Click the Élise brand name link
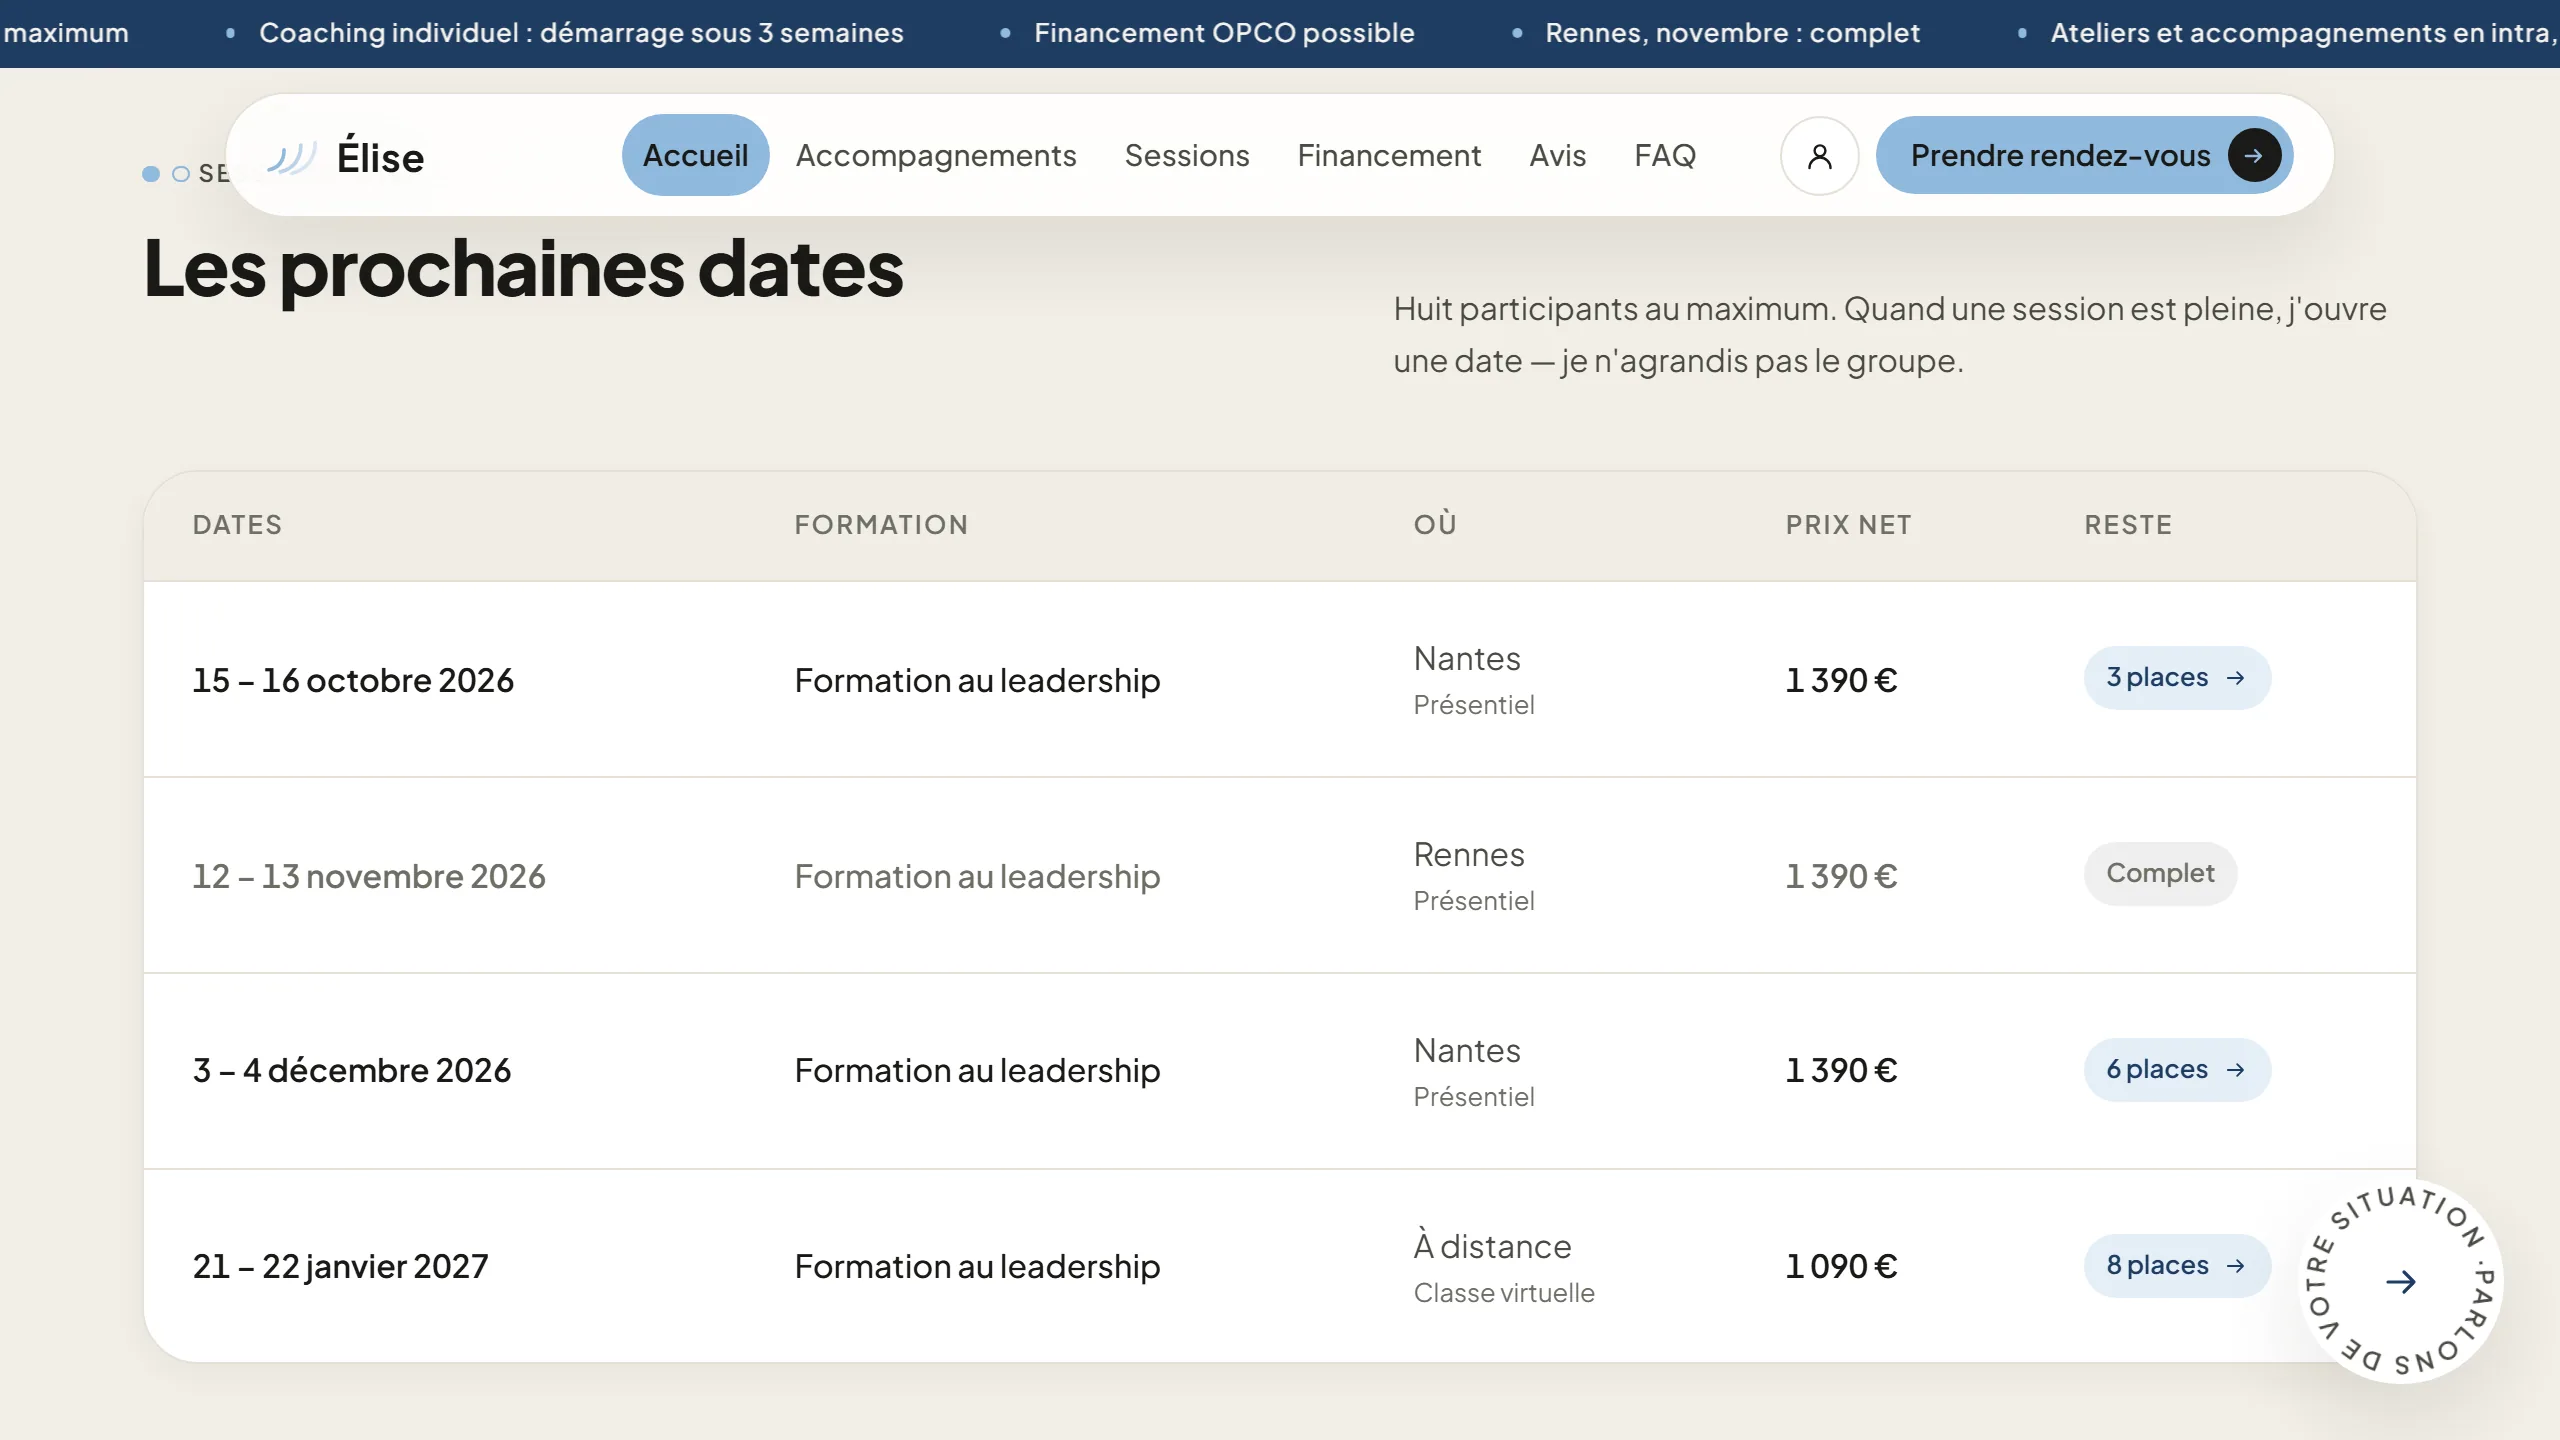This screenshot has width=2560, height=1440. coord(380,158)
